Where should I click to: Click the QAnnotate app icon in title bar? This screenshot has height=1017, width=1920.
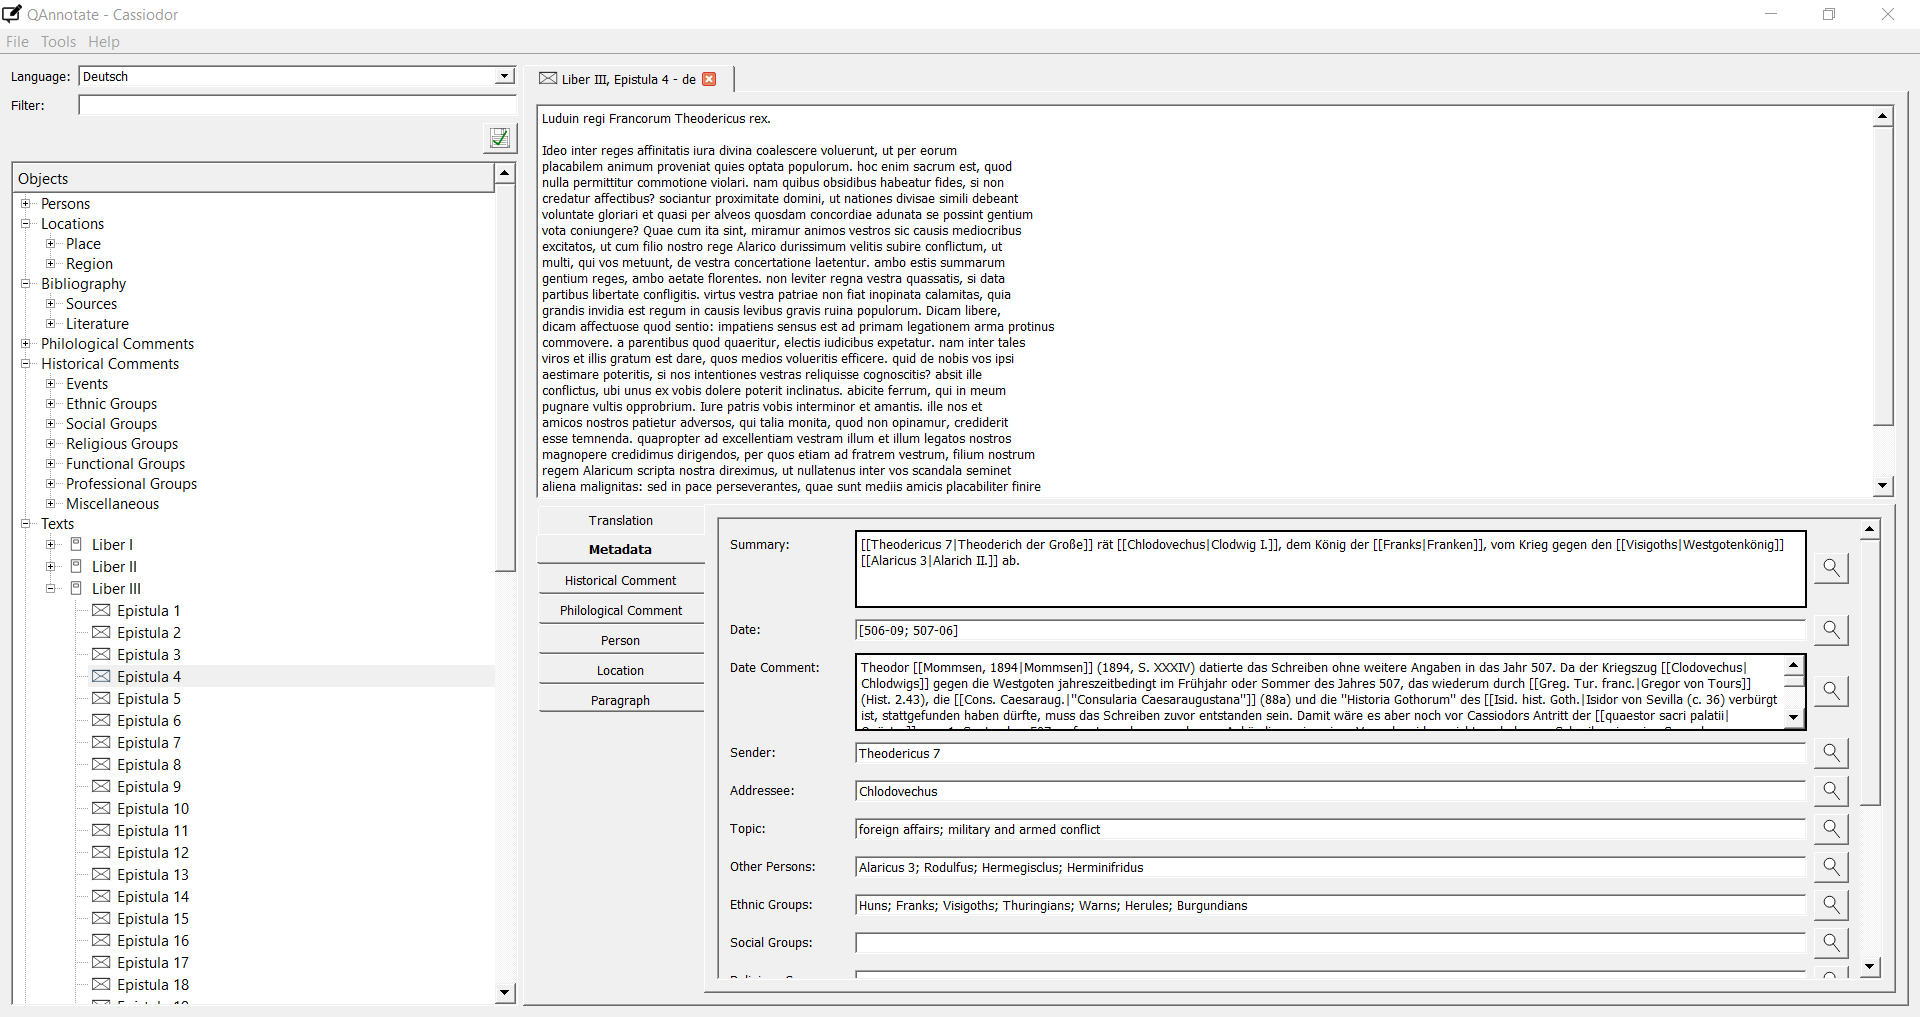click(12, 14)
